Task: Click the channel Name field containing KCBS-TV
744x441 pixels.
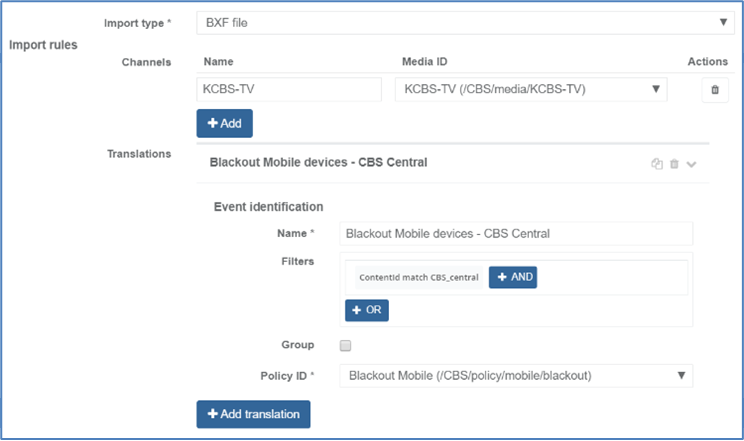Action: [x=290, y=90]
